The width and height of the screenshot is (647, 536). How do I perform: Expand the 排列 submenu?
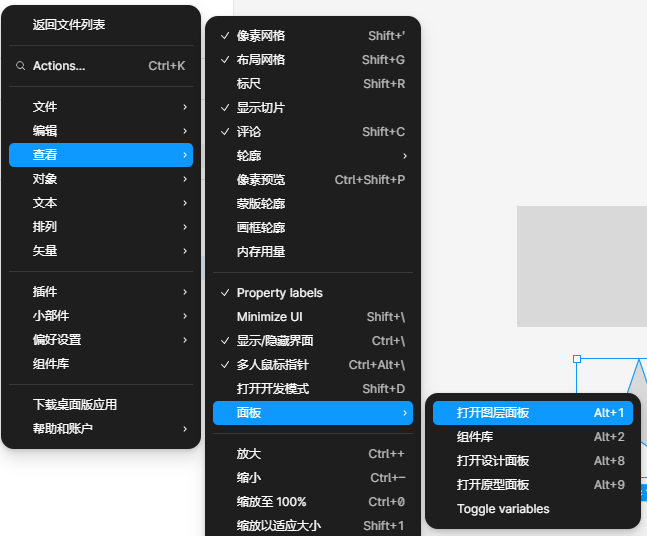101,227
